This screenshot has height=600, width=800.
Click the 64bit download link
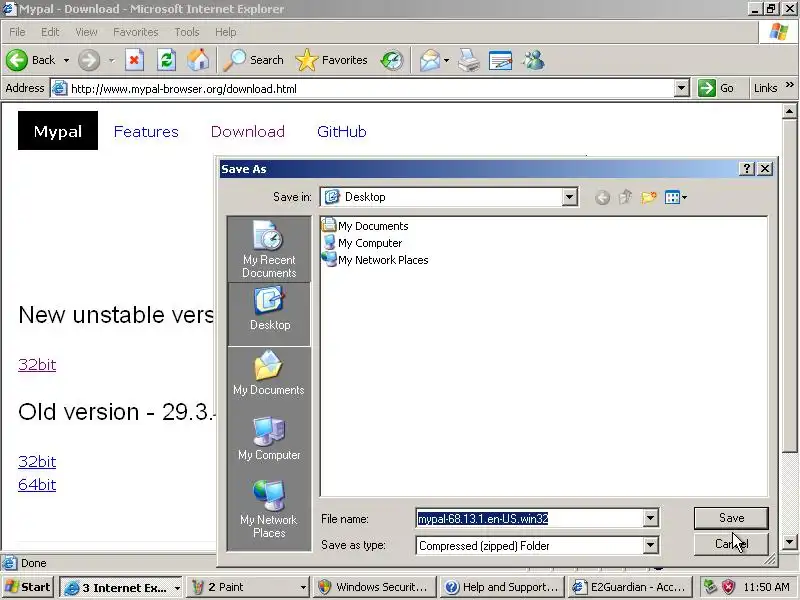pyautogui.click(x=37, y=485)
